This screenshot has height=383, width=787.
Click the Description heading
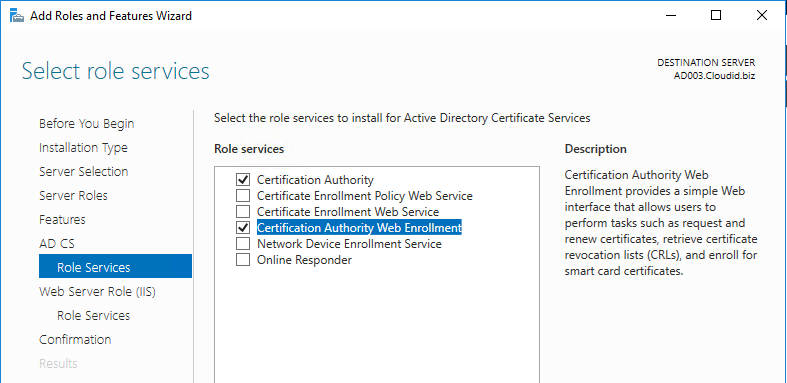tap(595, 149)
